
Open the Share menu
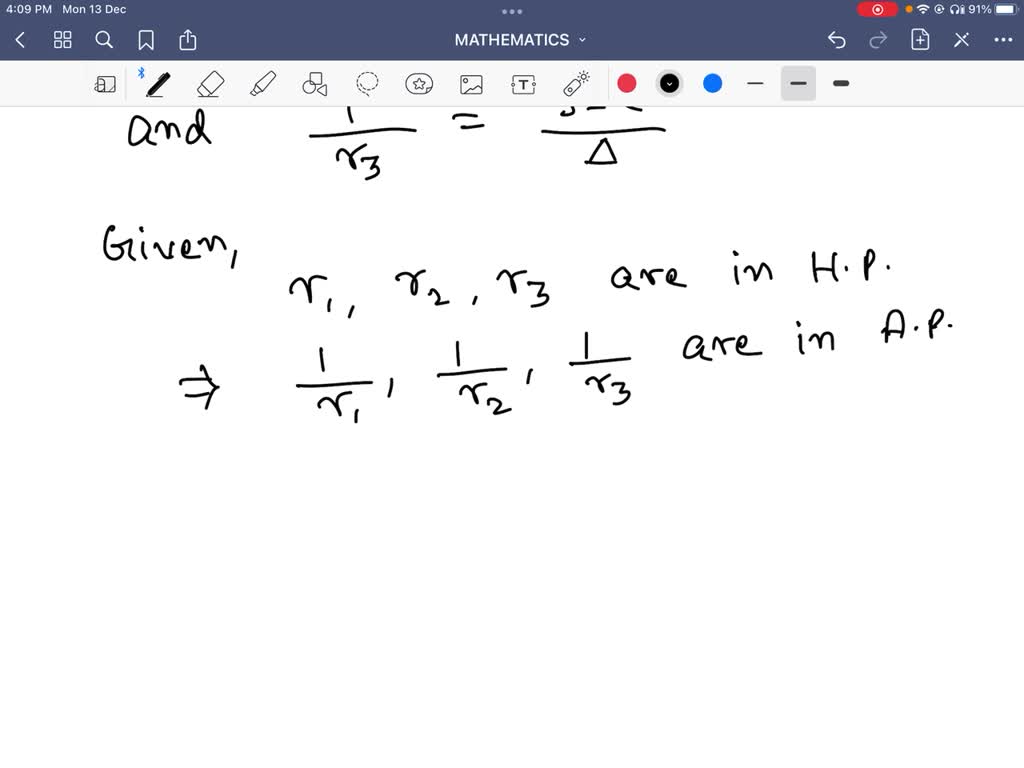(188, 40)
